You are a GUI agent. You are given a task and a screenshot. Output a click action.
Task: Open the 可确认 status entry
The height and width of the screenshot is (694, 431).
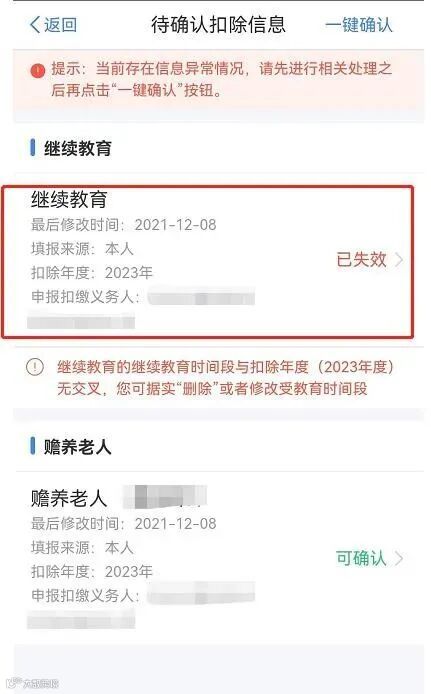coord(362,558)
